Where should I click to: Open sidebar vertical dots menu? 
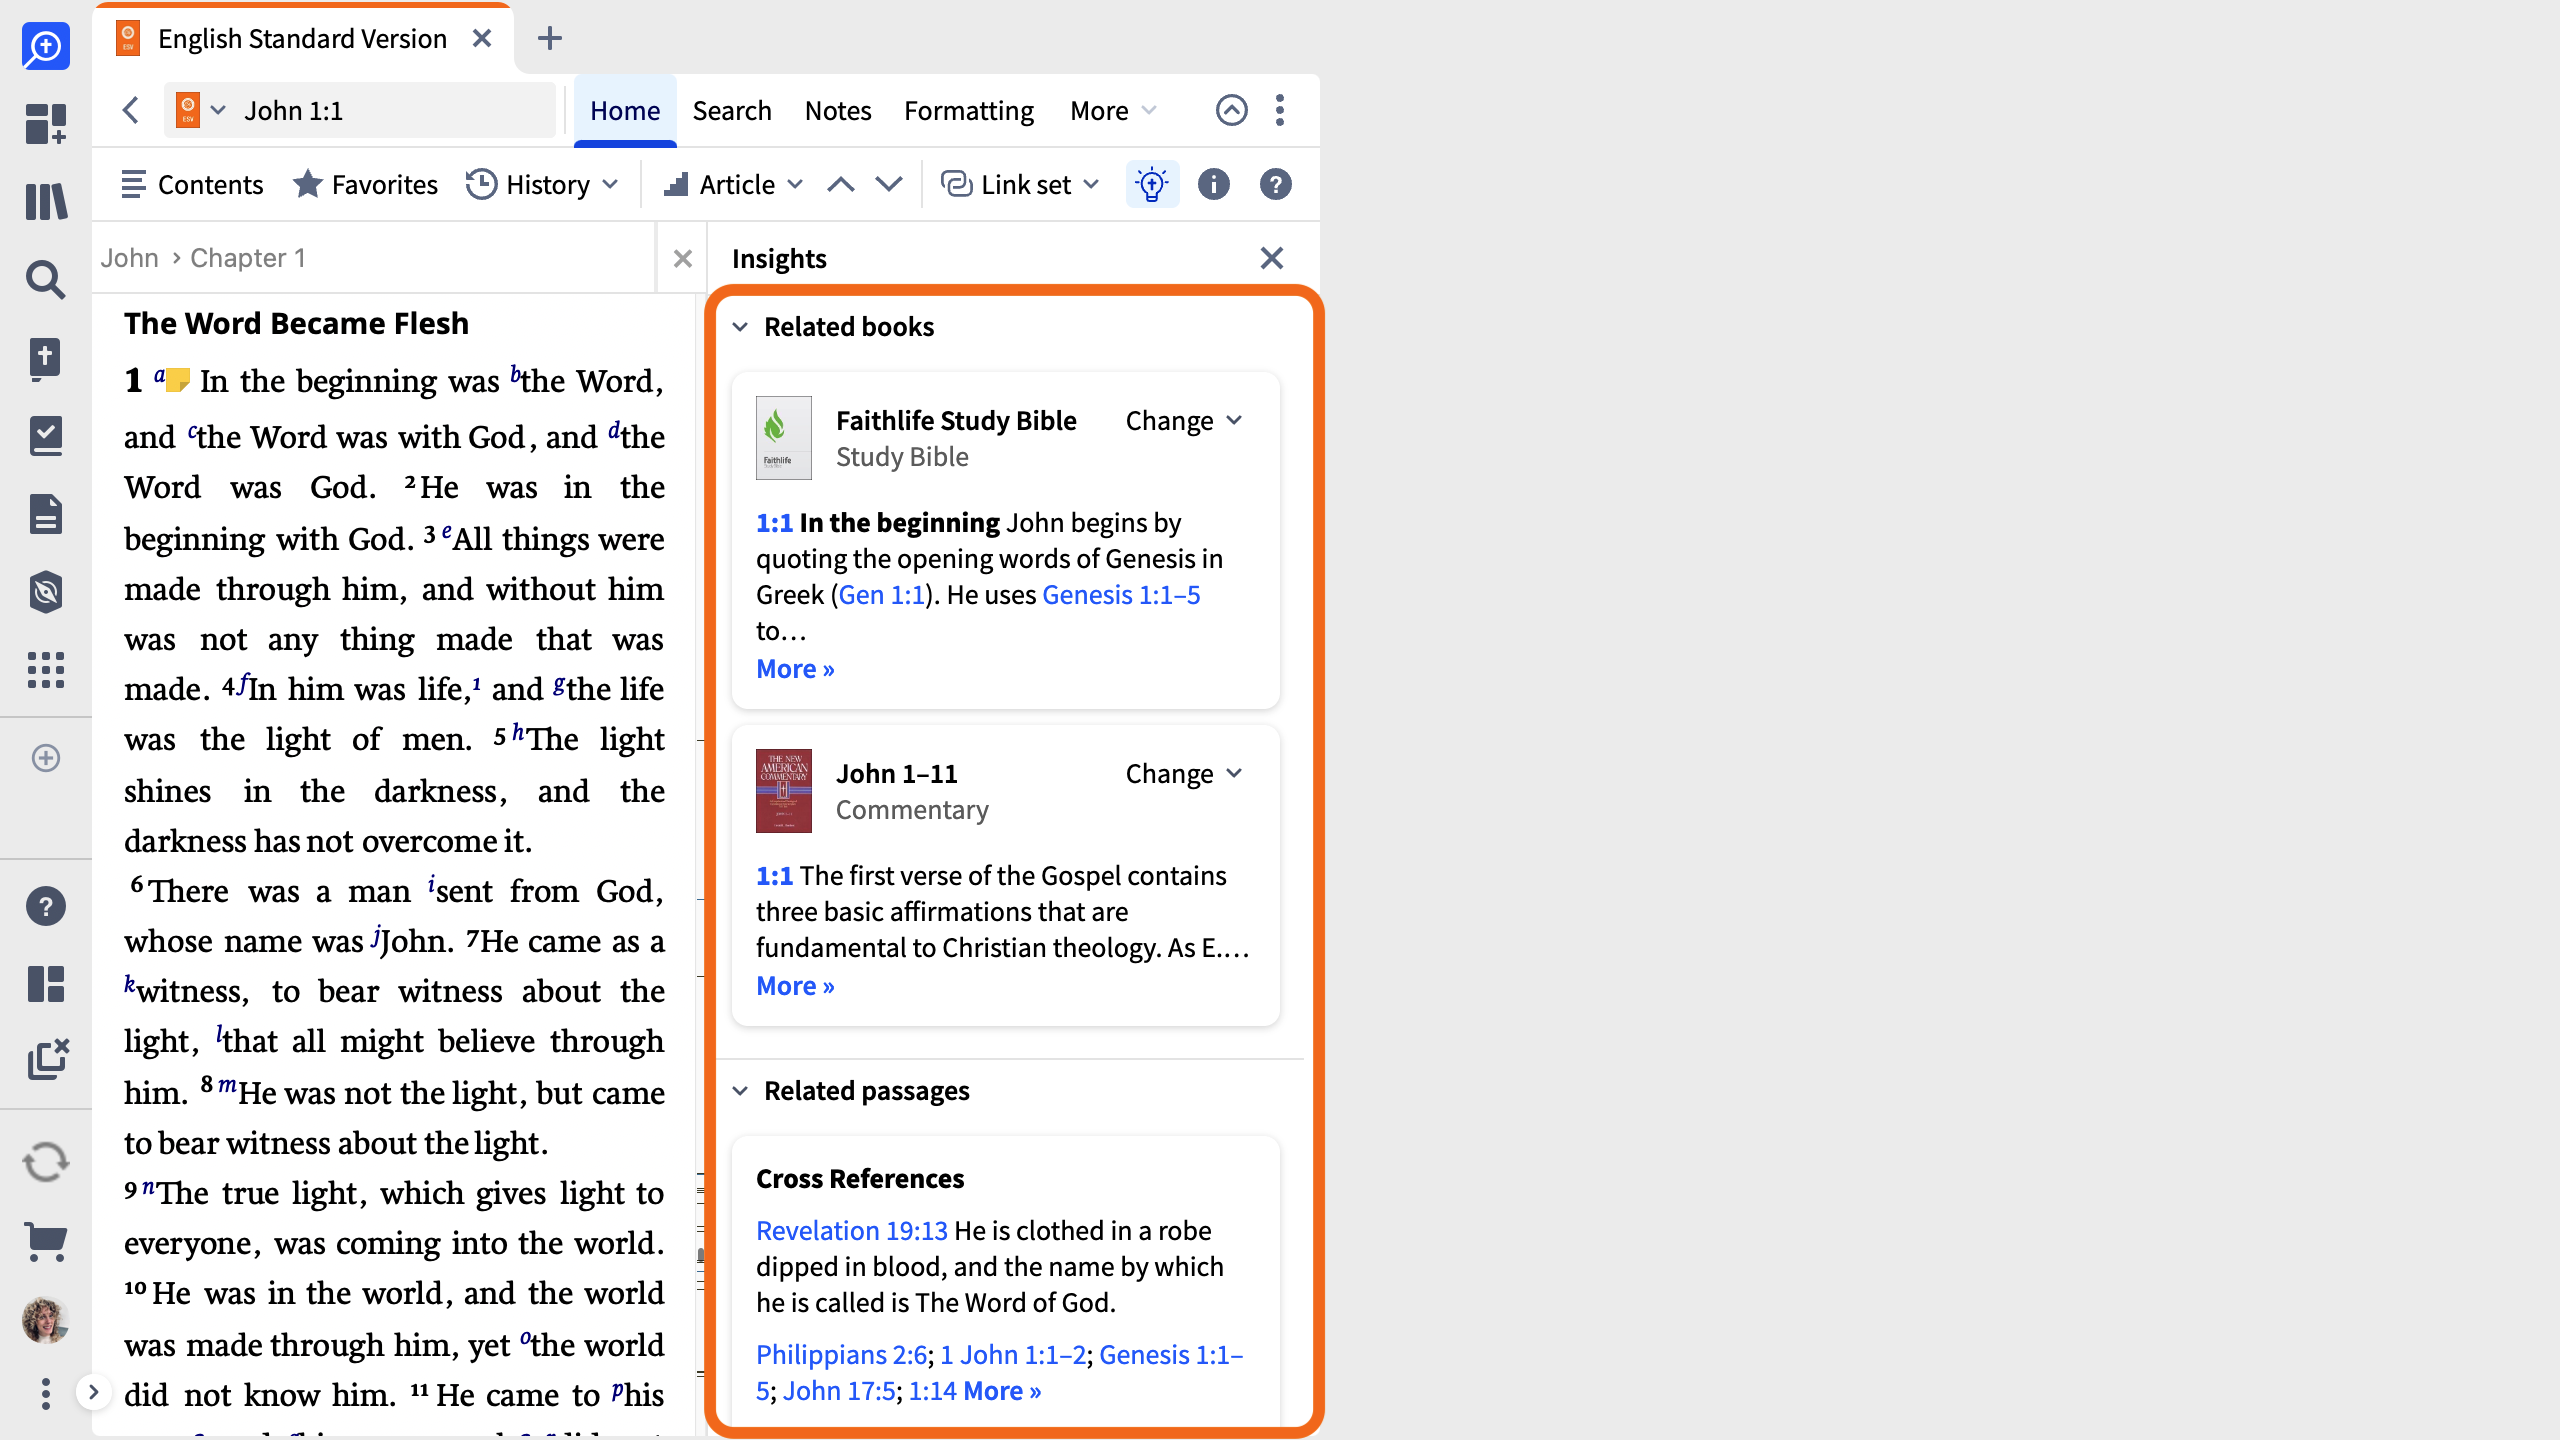point(46,1394)
